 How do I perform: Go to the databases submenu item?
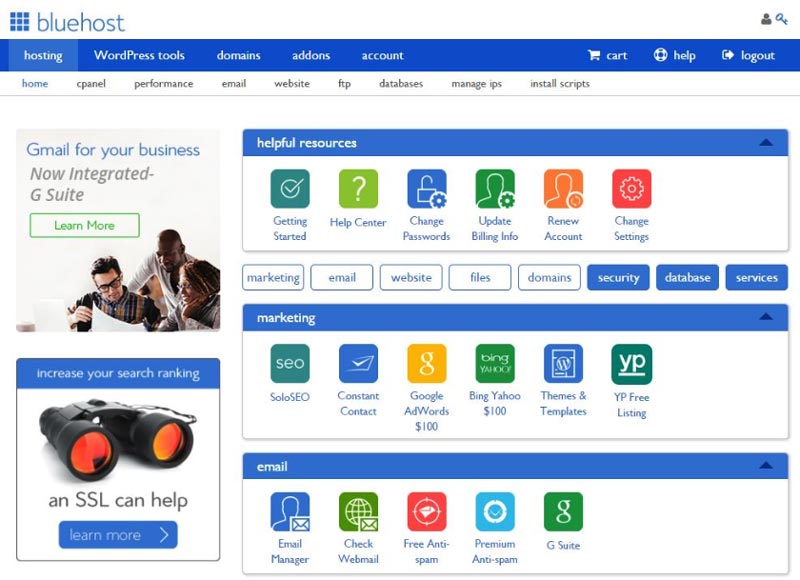[401, 83]
